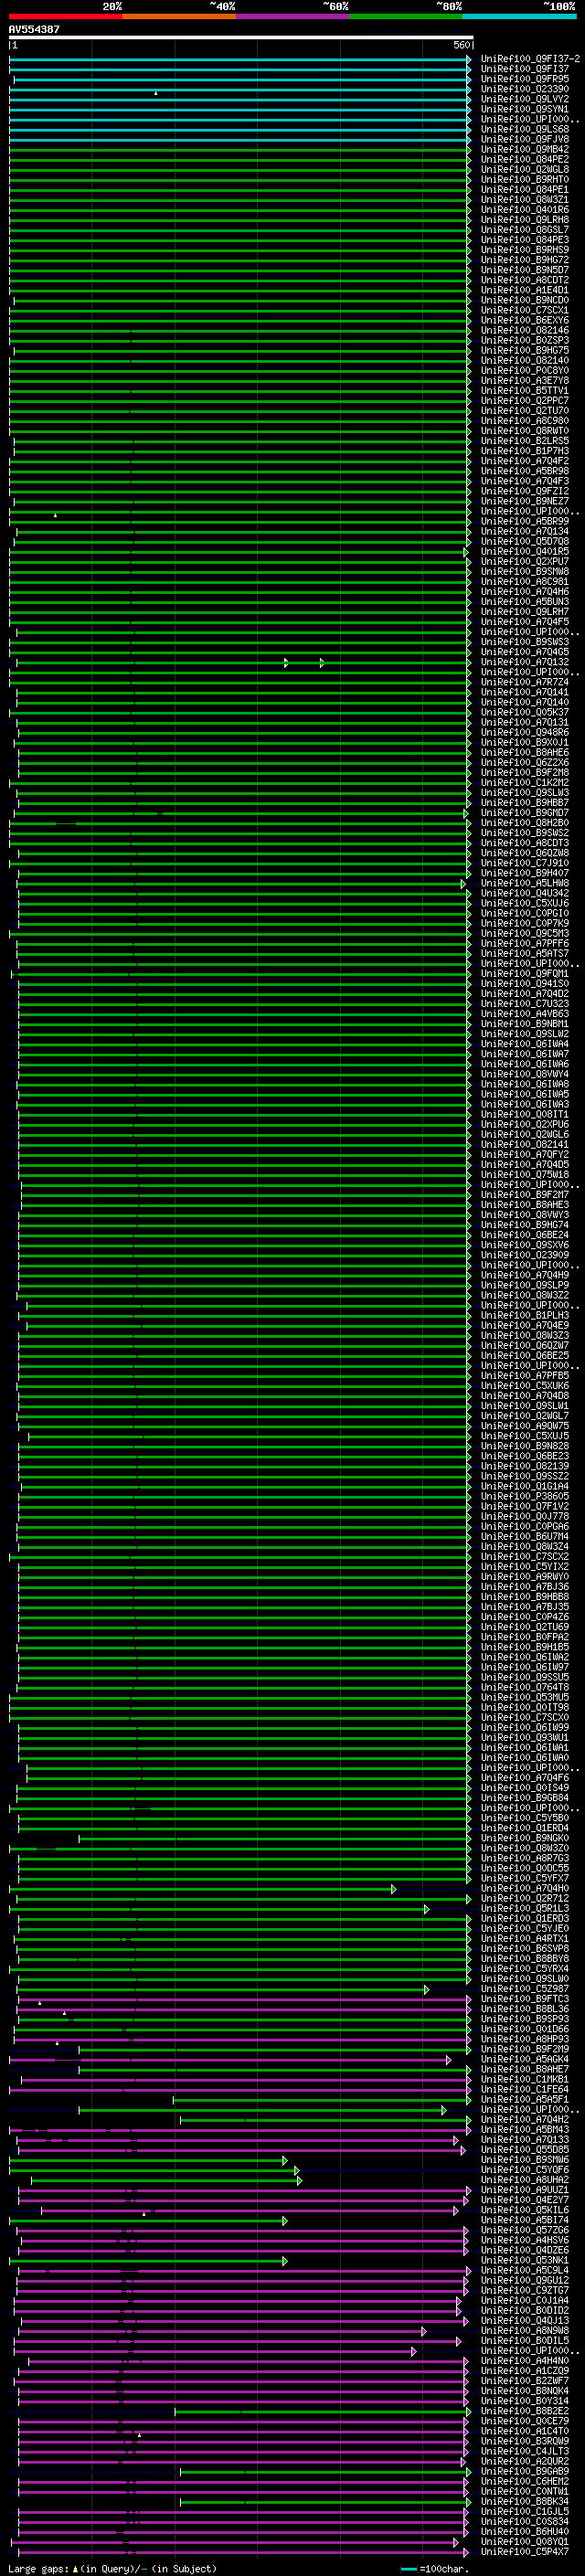Click hit label UniRef100_A4H4N0

click(525, 2361)
